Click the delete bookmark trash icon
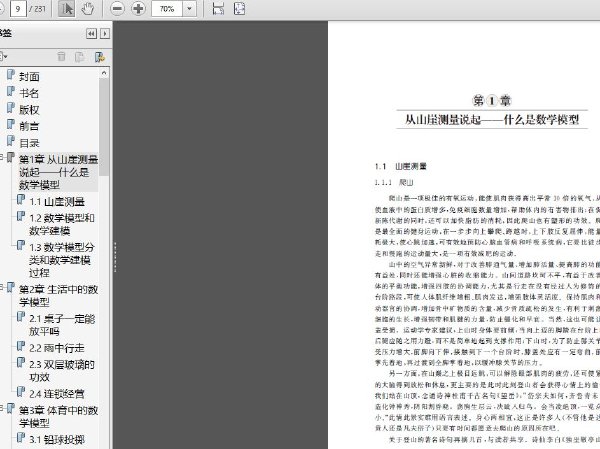 click(61, 57)
